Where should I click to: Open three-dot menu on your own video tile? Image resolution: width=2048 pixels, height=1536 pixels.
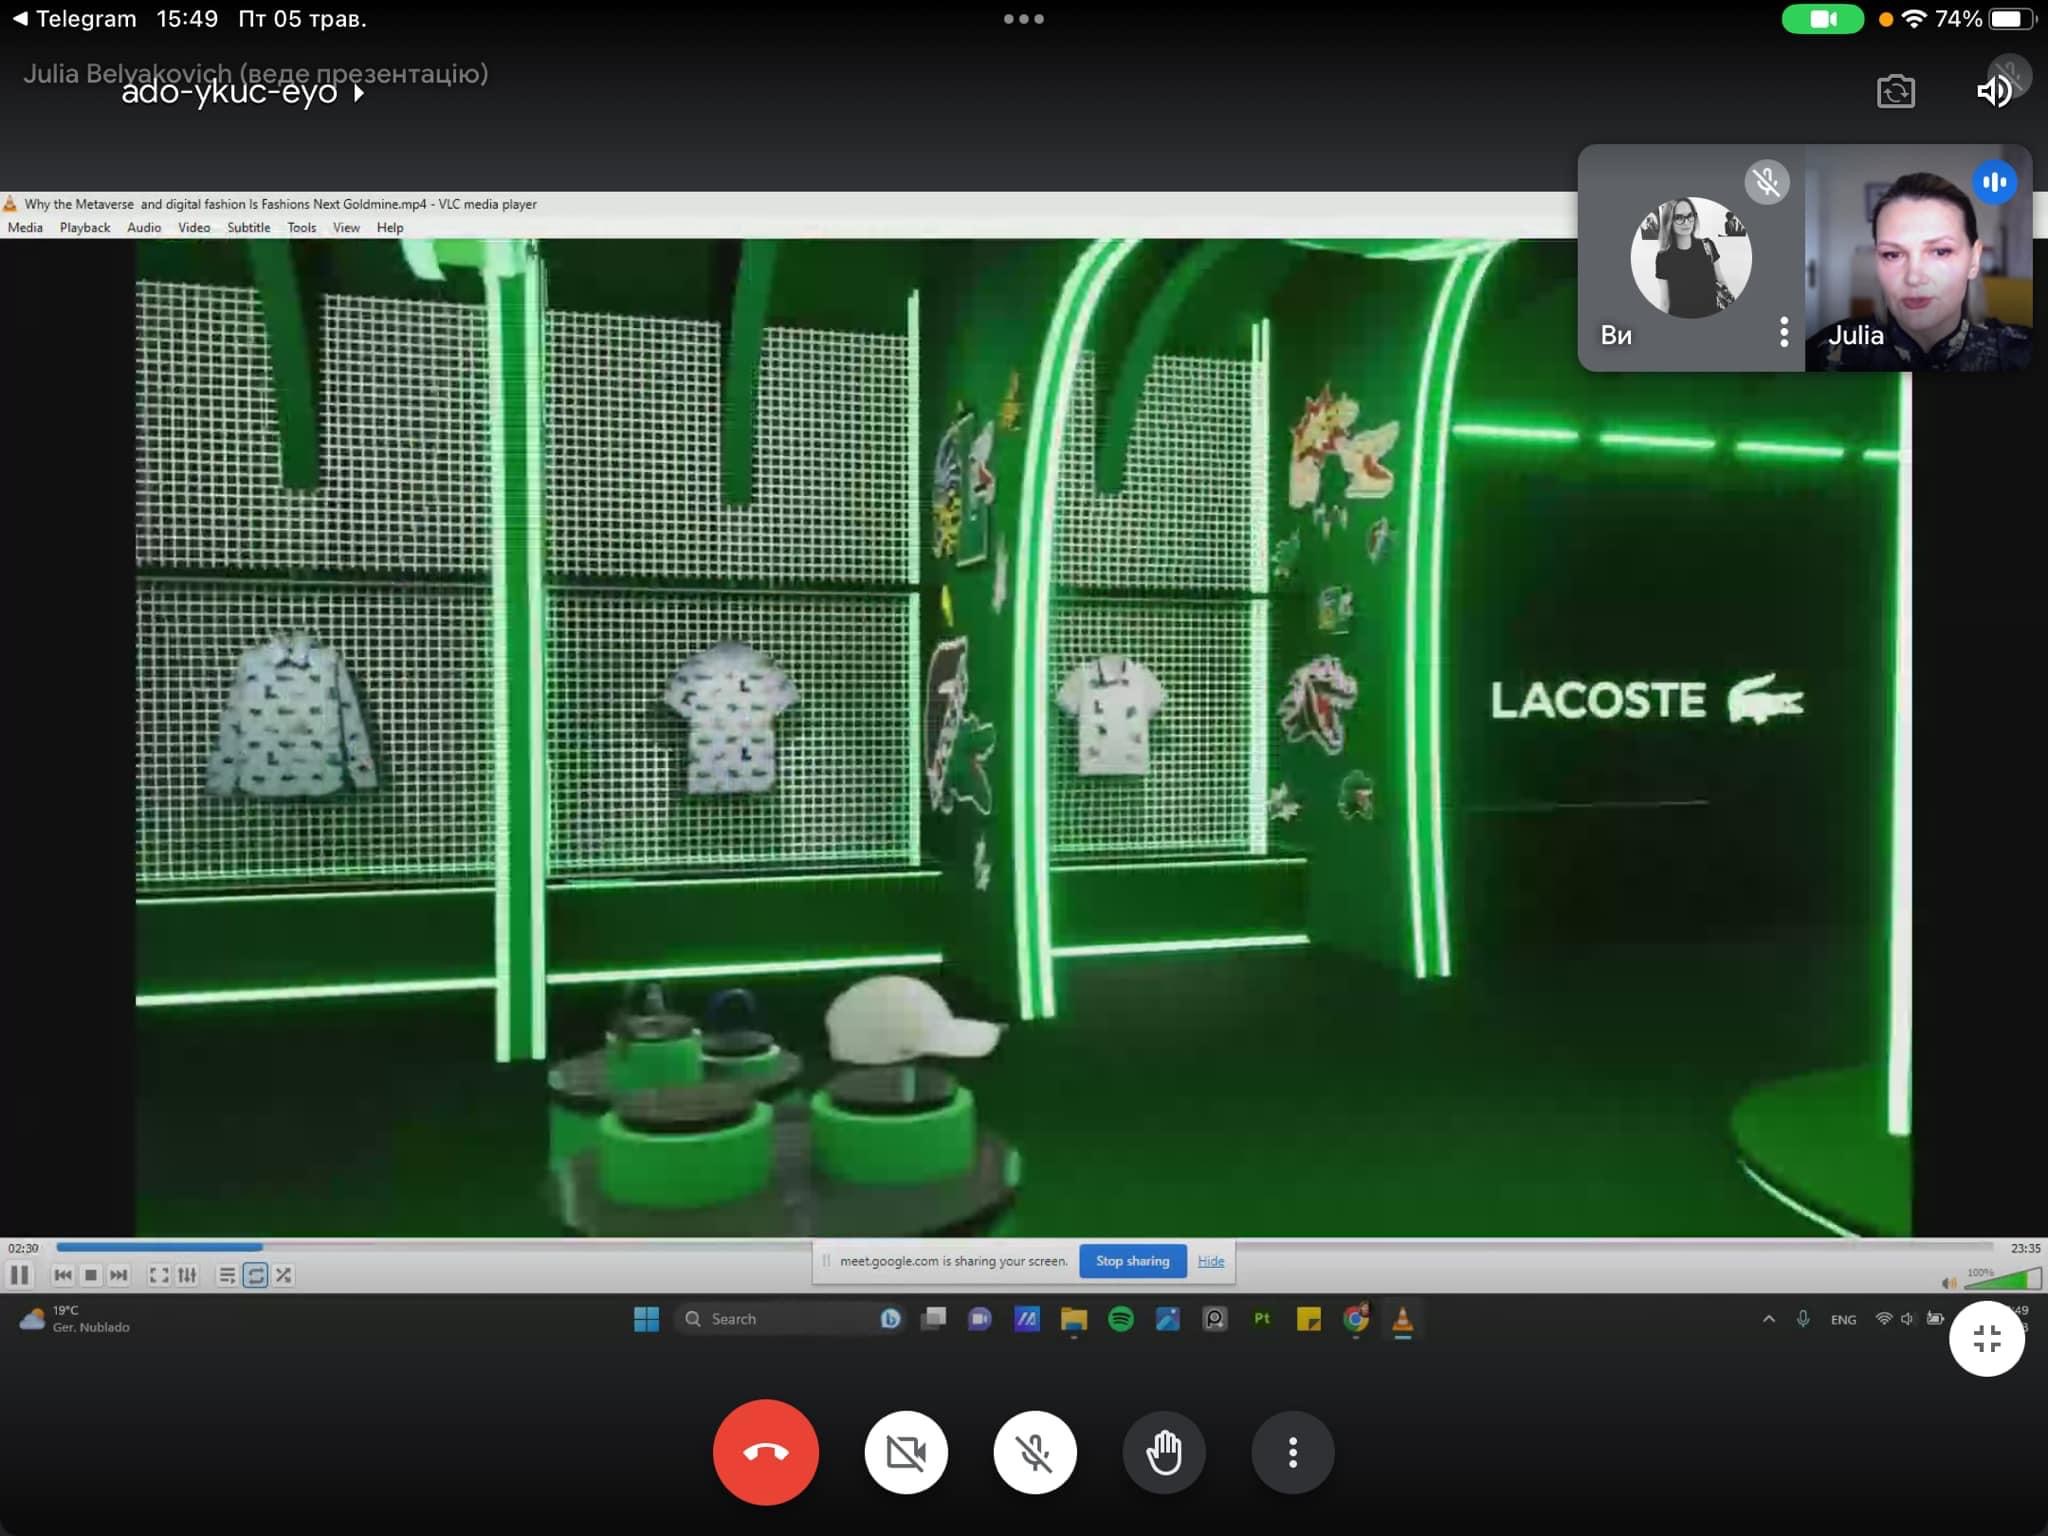[x=1784, y=332]
